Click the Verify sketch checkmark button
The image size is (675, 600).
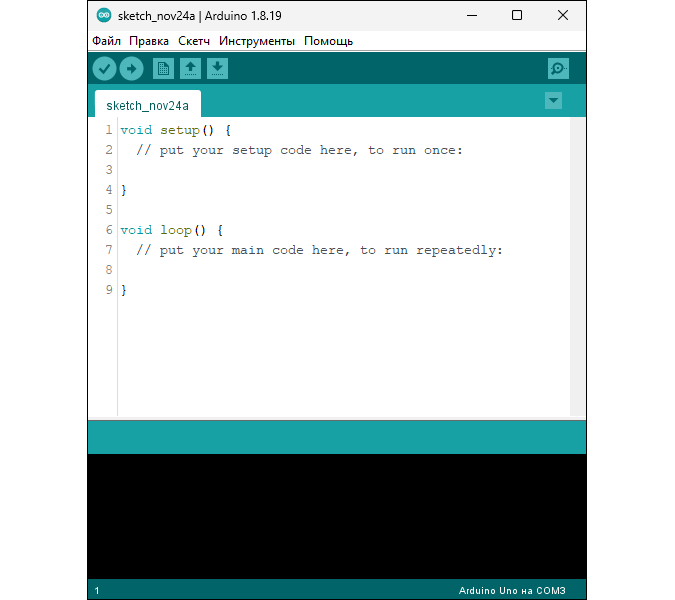[104, 68]
